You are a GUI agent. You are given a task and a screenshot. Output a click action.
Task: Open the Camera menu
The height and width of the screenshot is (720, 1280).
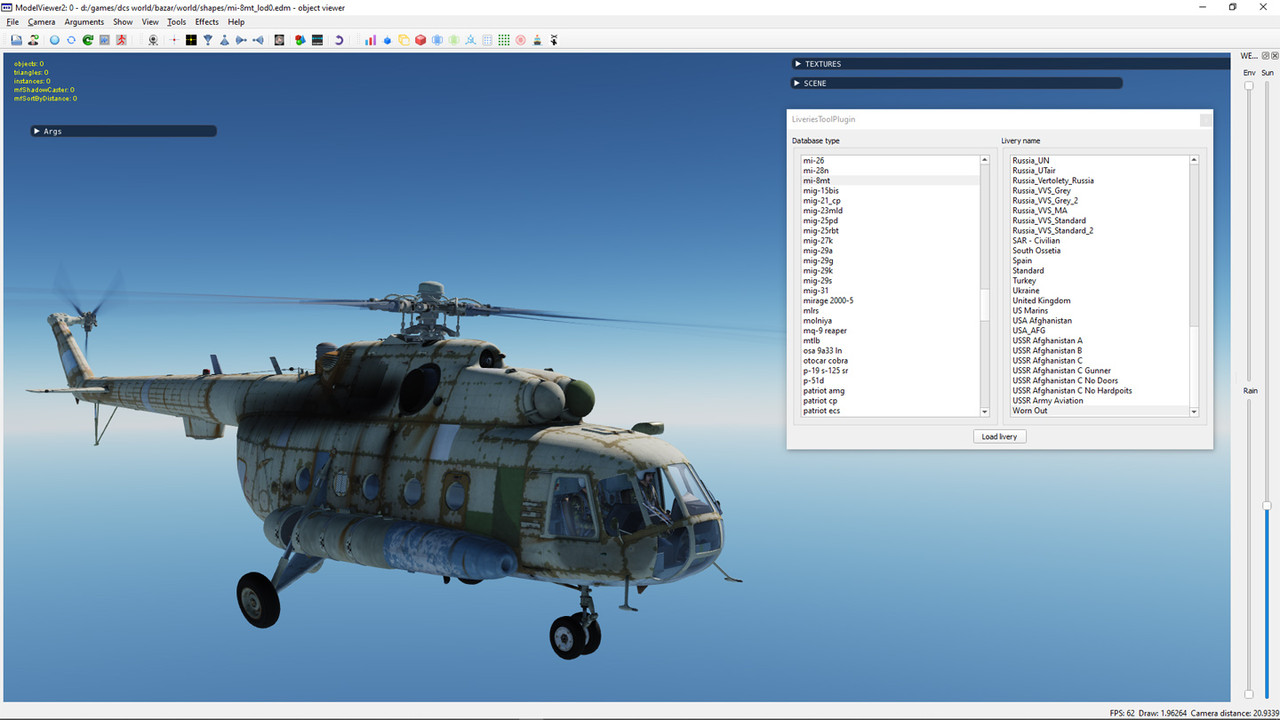41,22
